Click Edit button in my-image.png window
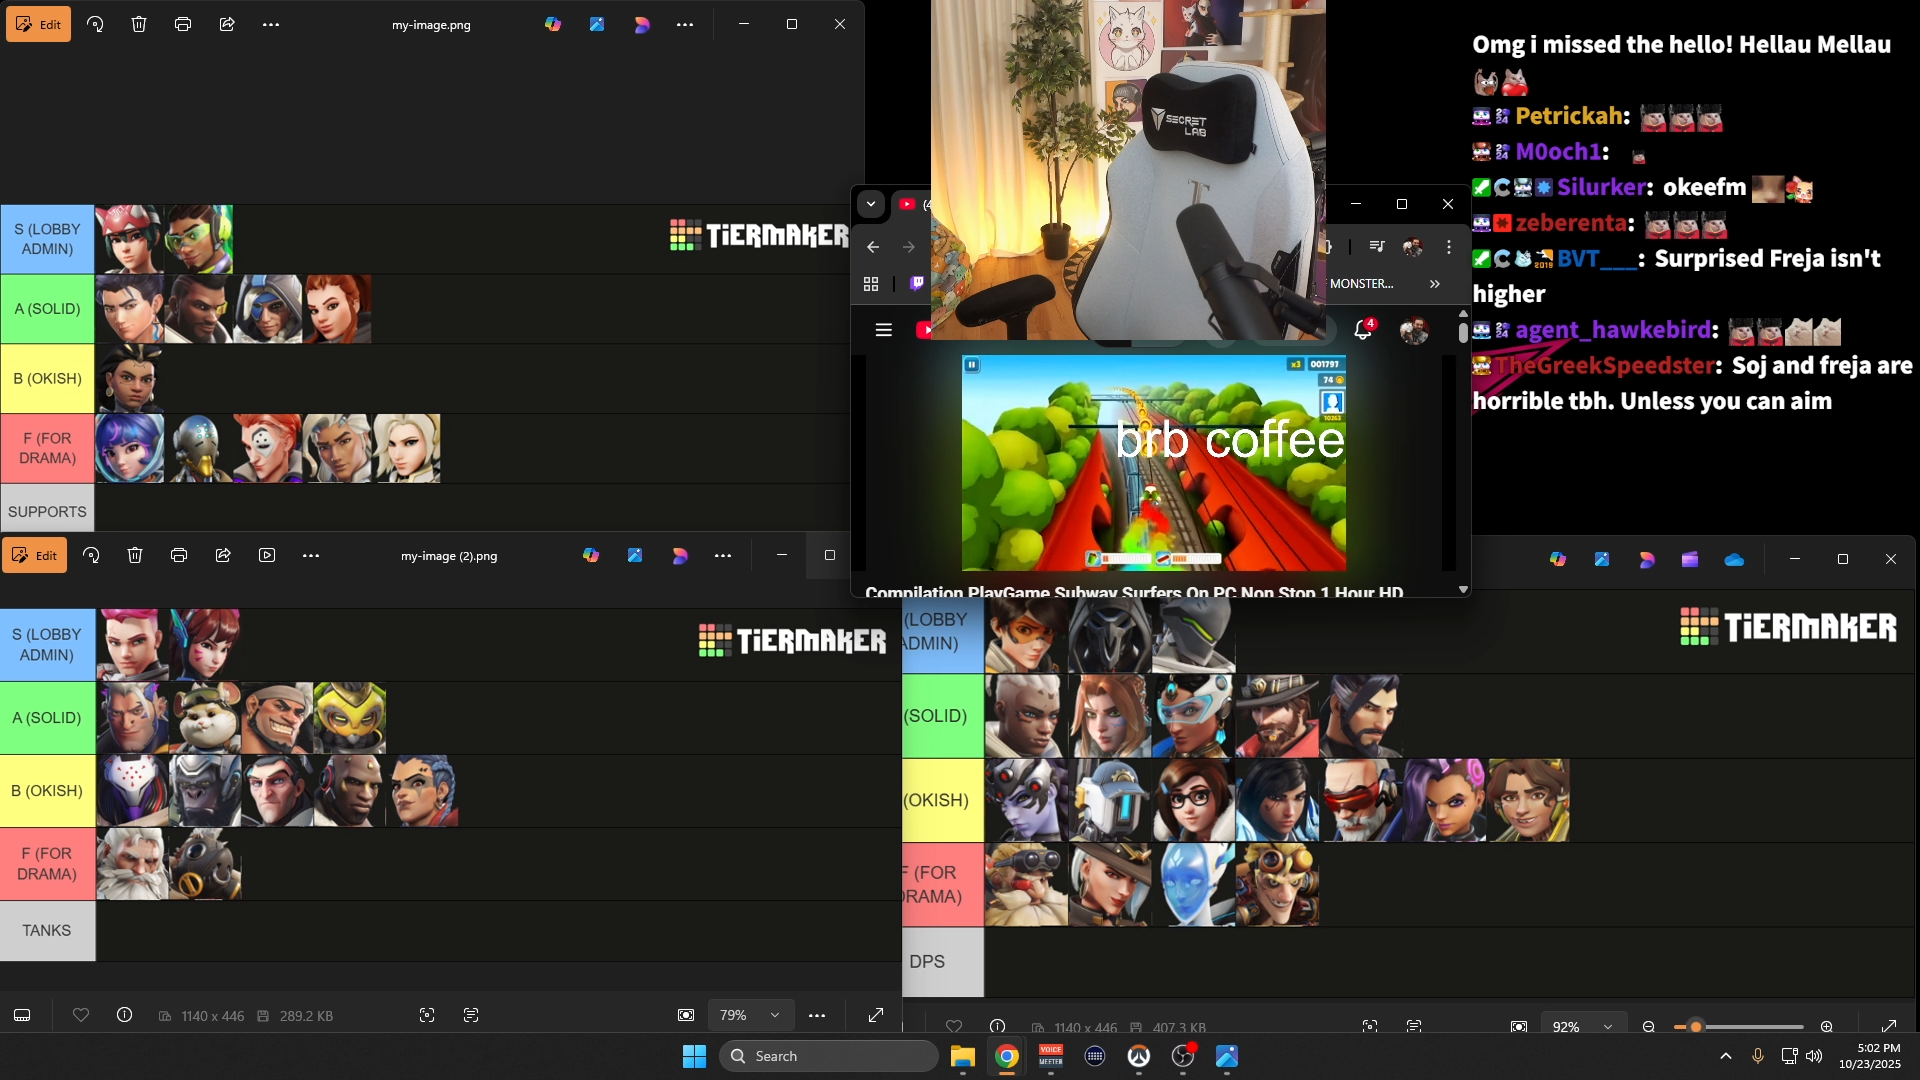 tap(39, 24)
